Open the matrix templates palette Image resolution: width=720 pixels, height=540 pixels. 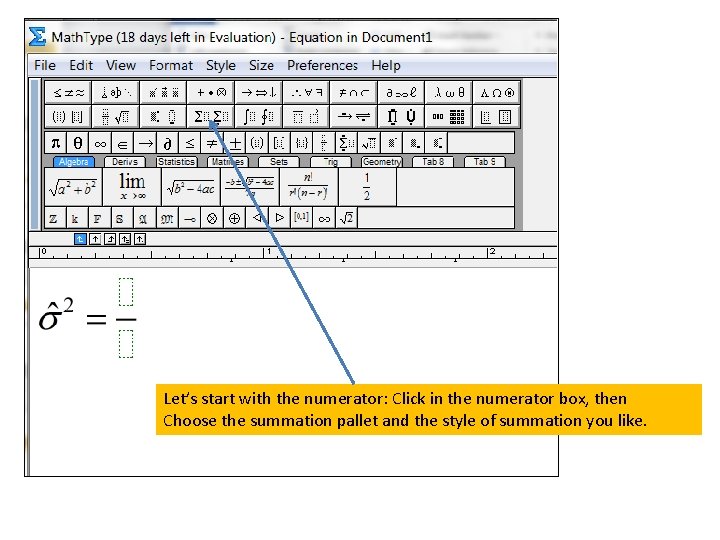pos(449,117)
